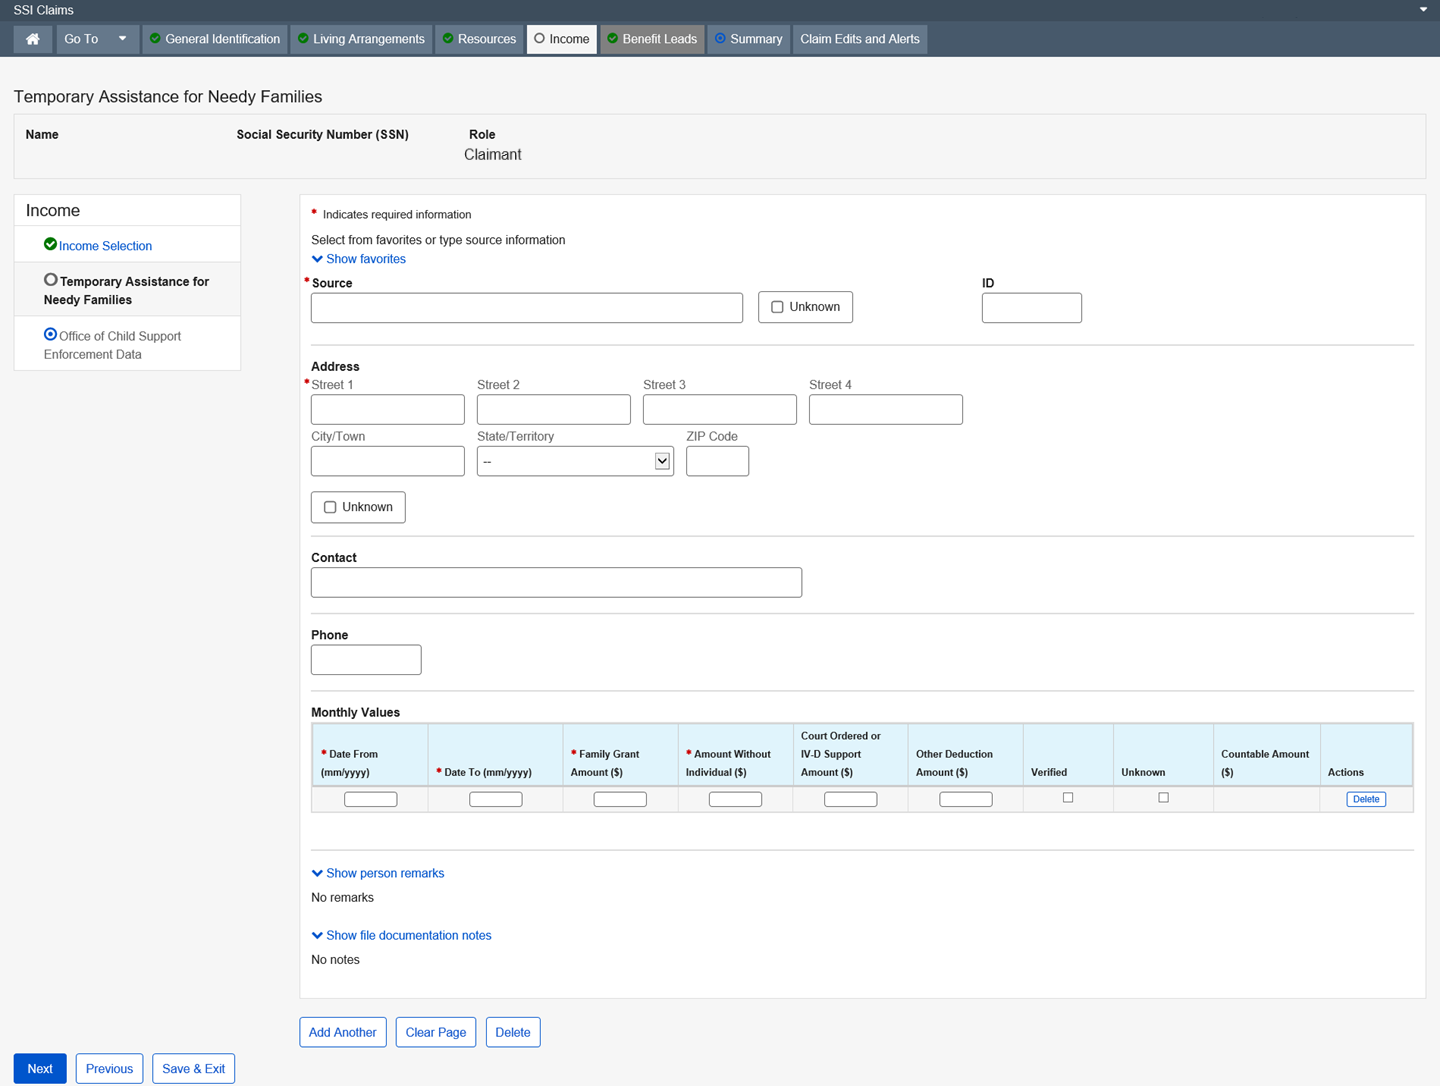This screenshot has width=1440, height=1086.
Task: Check the Unknown box next to Source
Action: 777,307
